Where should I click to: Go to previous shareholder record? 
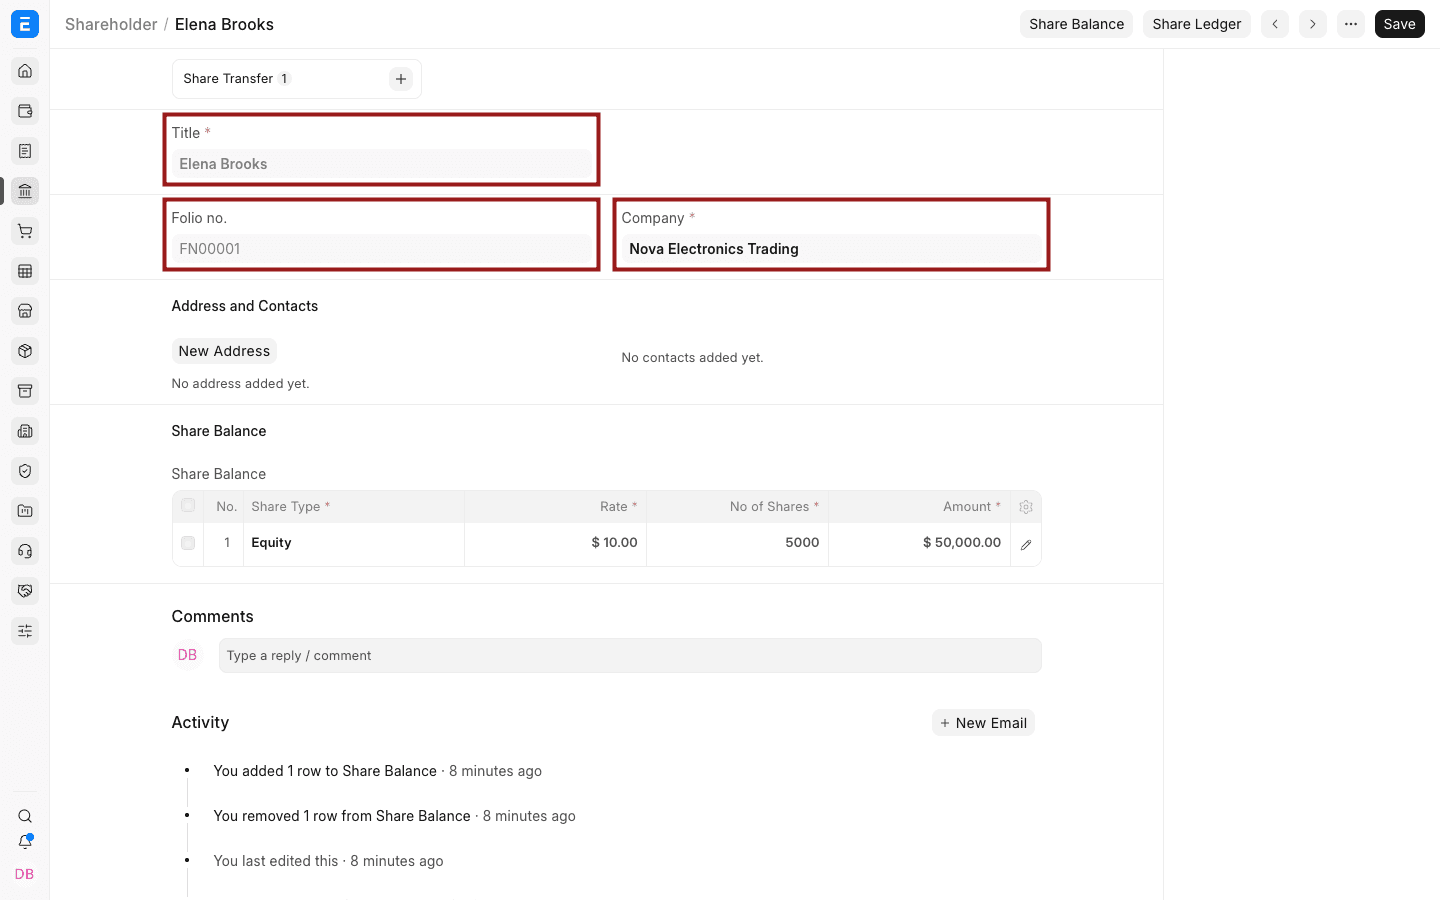coord(1275,24)
